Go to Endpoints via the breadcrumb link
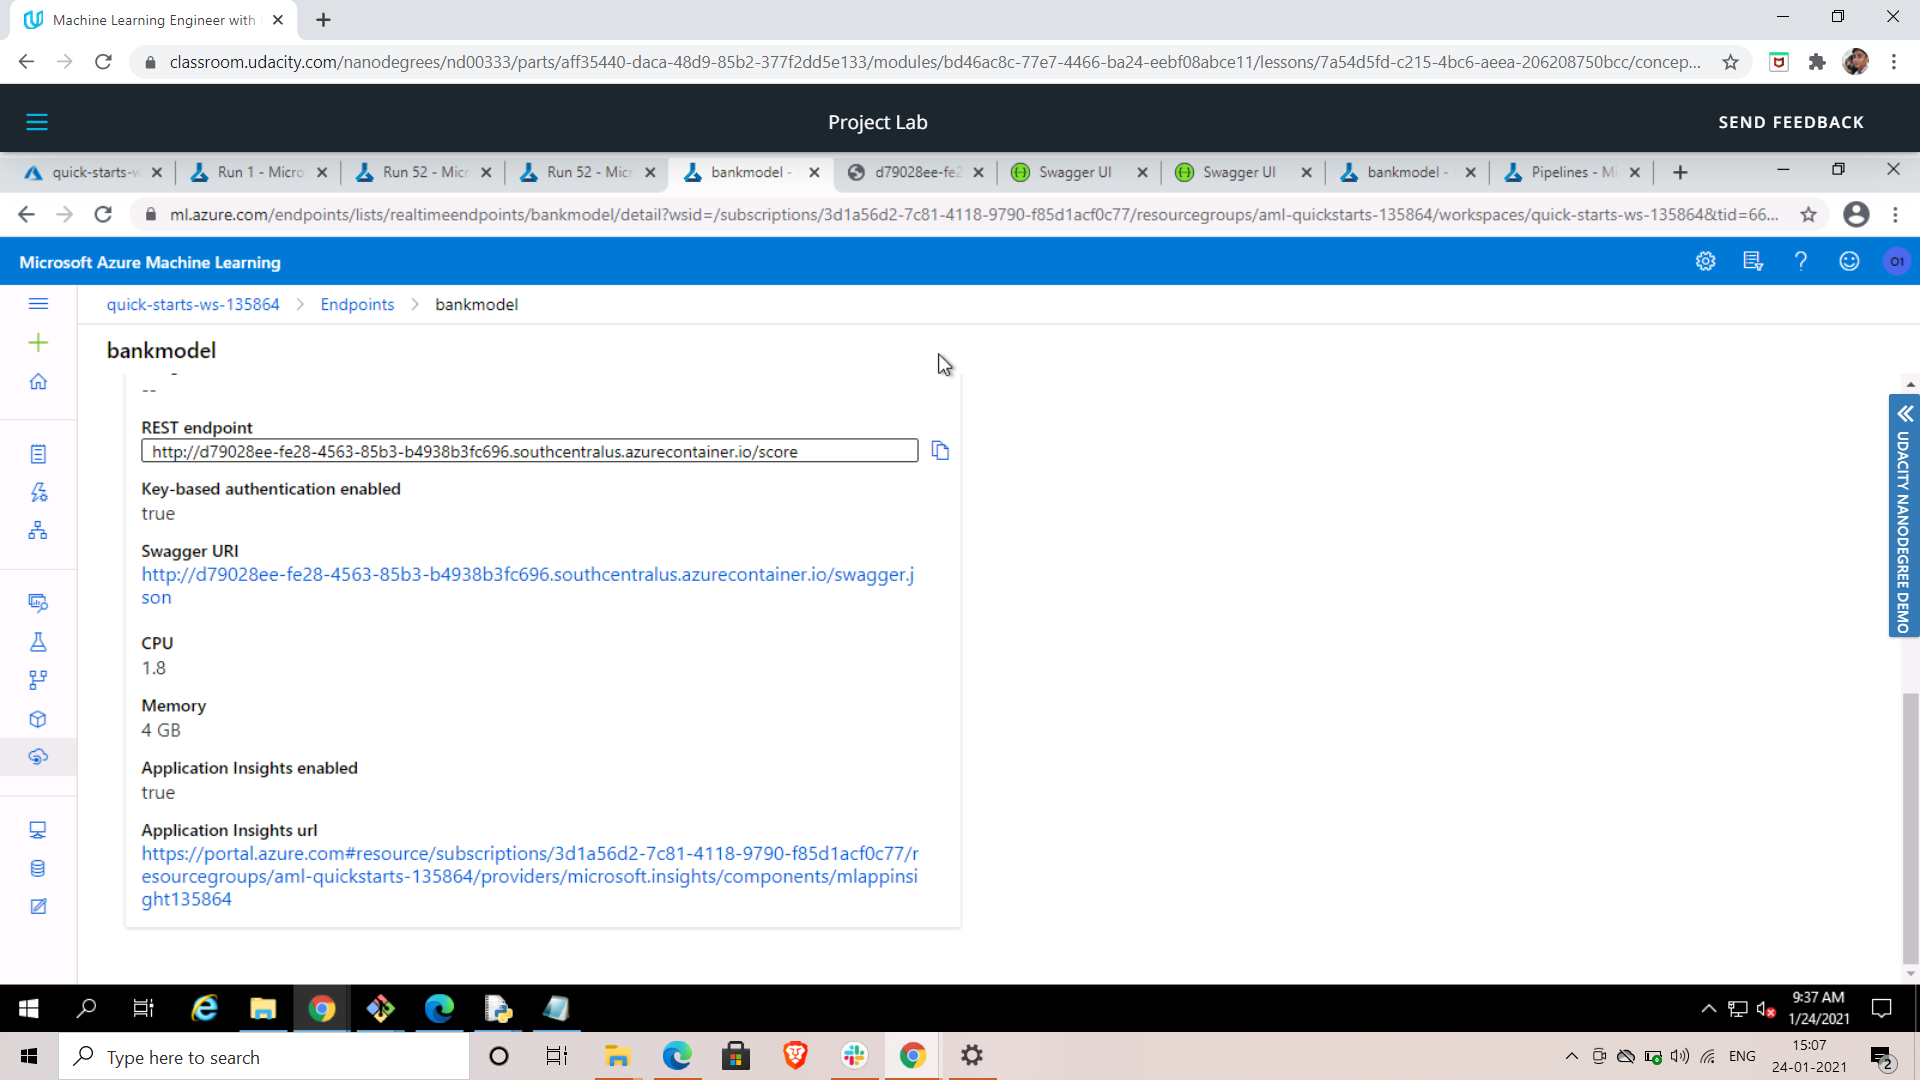Image resolution: width=1920 pixels, height=1080 pixels. 357,304
